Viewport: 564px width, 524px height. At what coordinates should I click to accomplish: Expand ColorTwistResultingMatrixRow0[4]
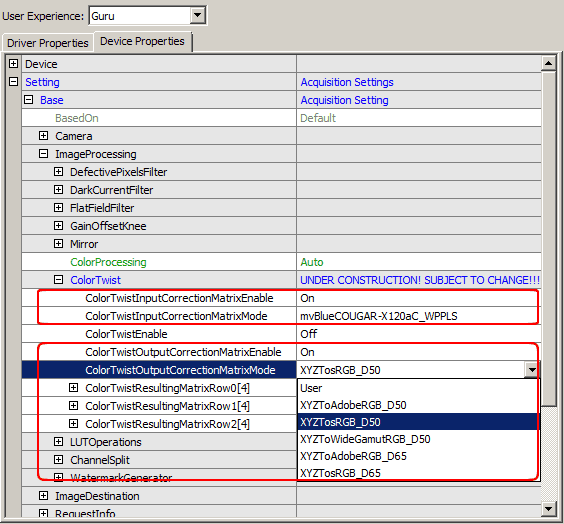[x=74, y=388]
